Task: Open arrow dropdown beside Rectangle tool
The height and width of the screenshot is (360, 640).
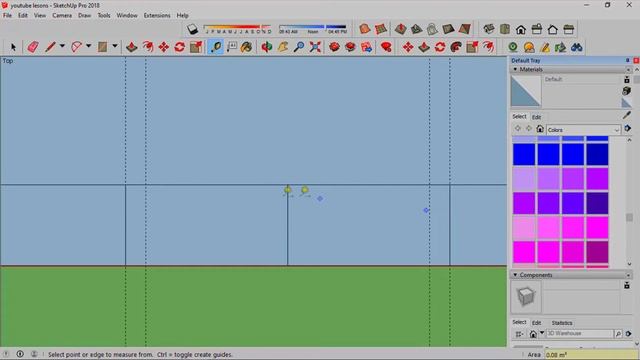Action: tap(115, 46)
